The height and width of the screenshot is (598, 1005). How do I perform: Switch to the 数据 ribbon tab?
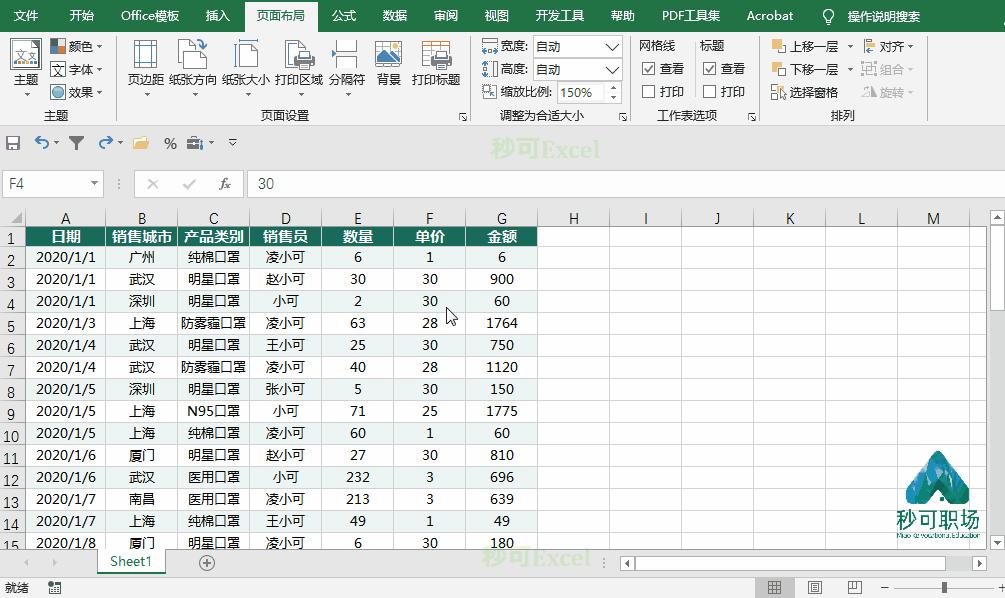(x=394, y=16)
